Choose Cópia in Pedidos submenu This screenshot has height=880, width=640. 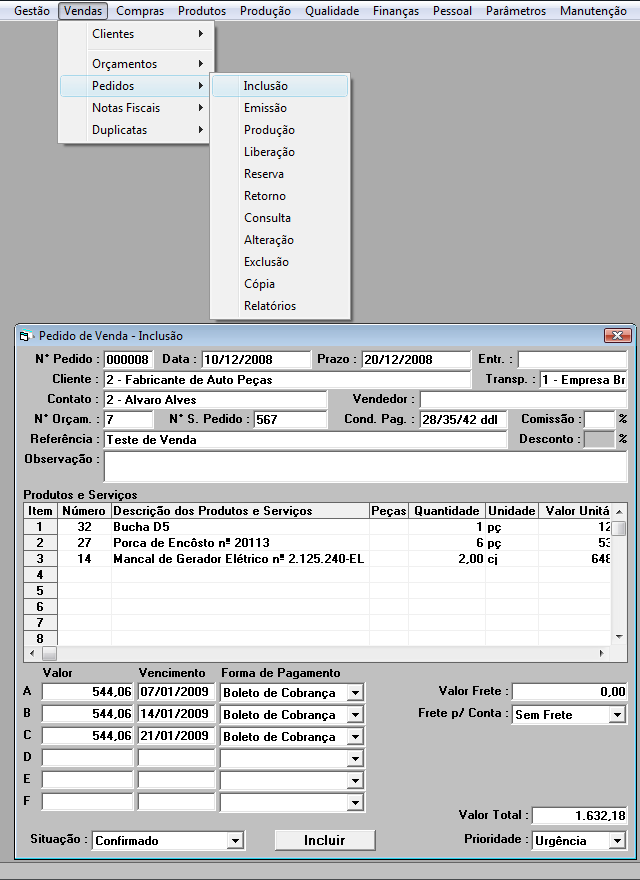pyautogui.click(x=280, y=283)
